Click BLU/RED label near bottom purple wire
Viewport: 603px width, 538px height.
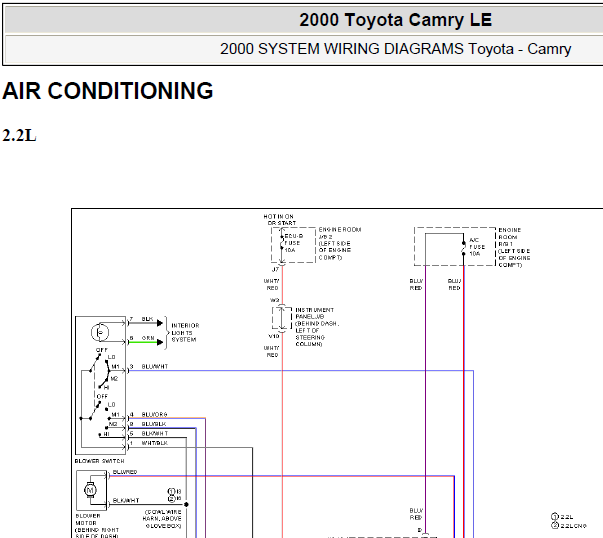tap(416, 514)
